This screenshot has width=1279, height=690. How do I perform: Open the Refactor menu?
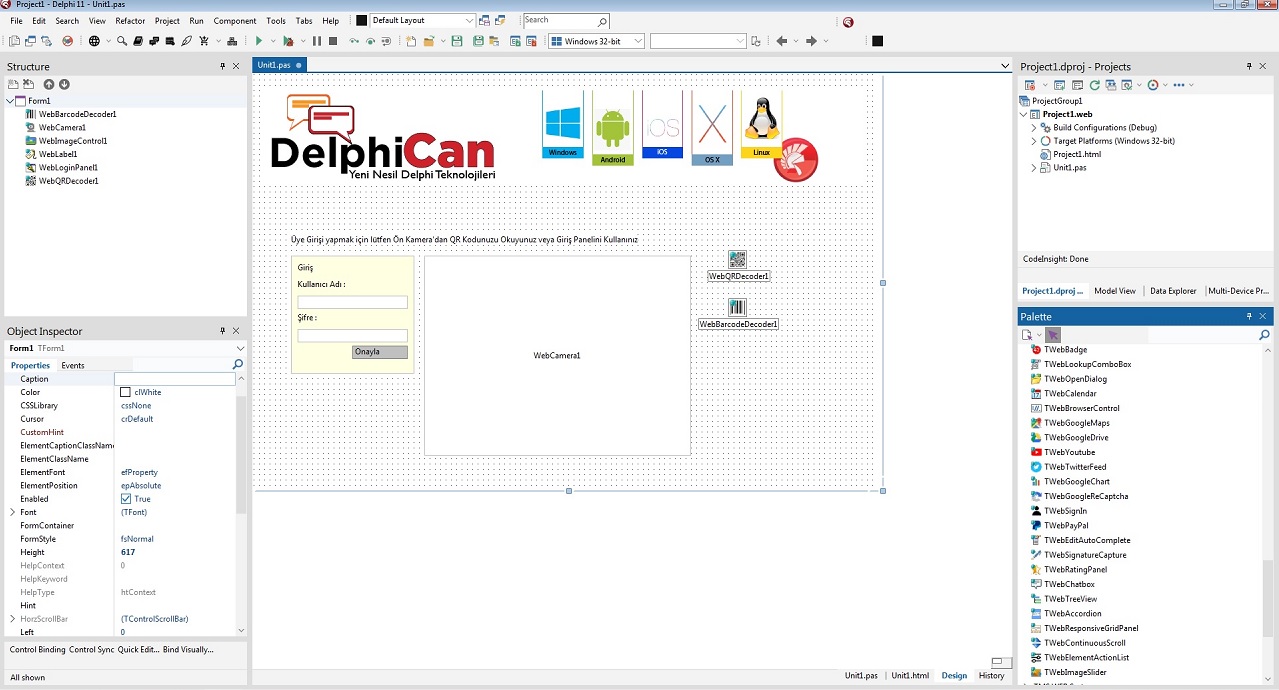(130, 20)
